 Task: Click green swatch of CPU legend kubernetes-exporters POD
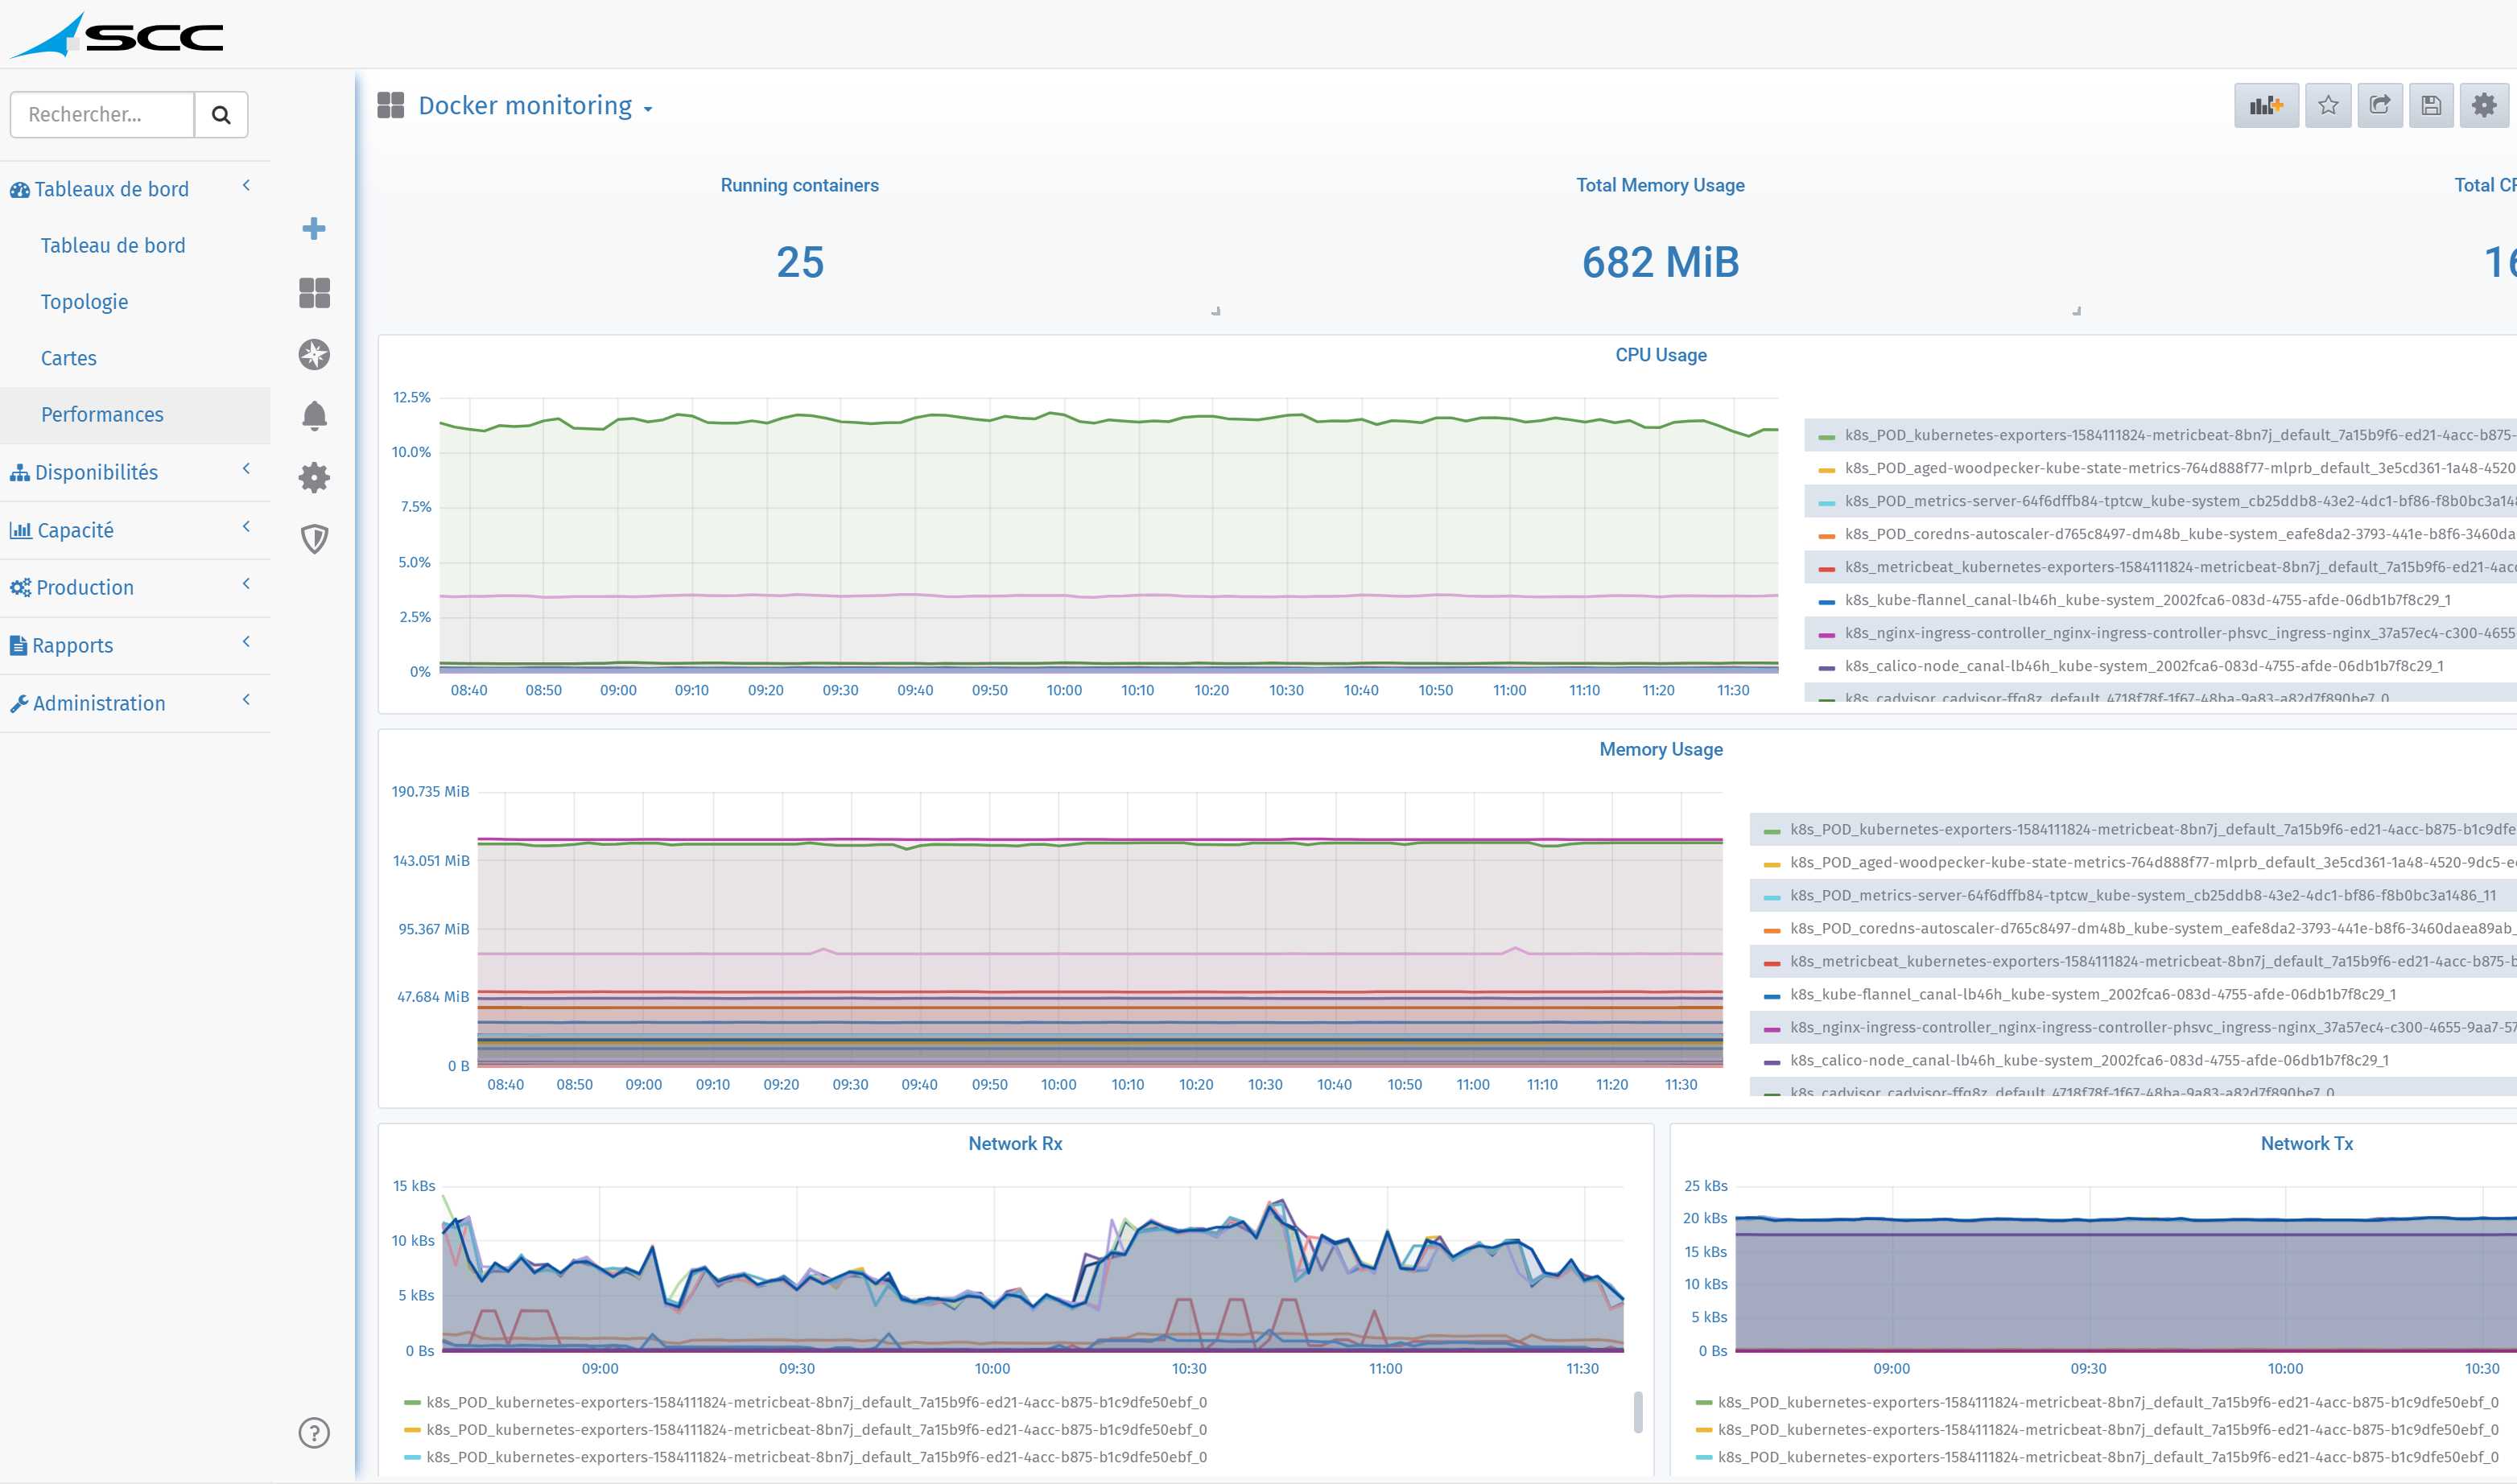point(1827,437)
